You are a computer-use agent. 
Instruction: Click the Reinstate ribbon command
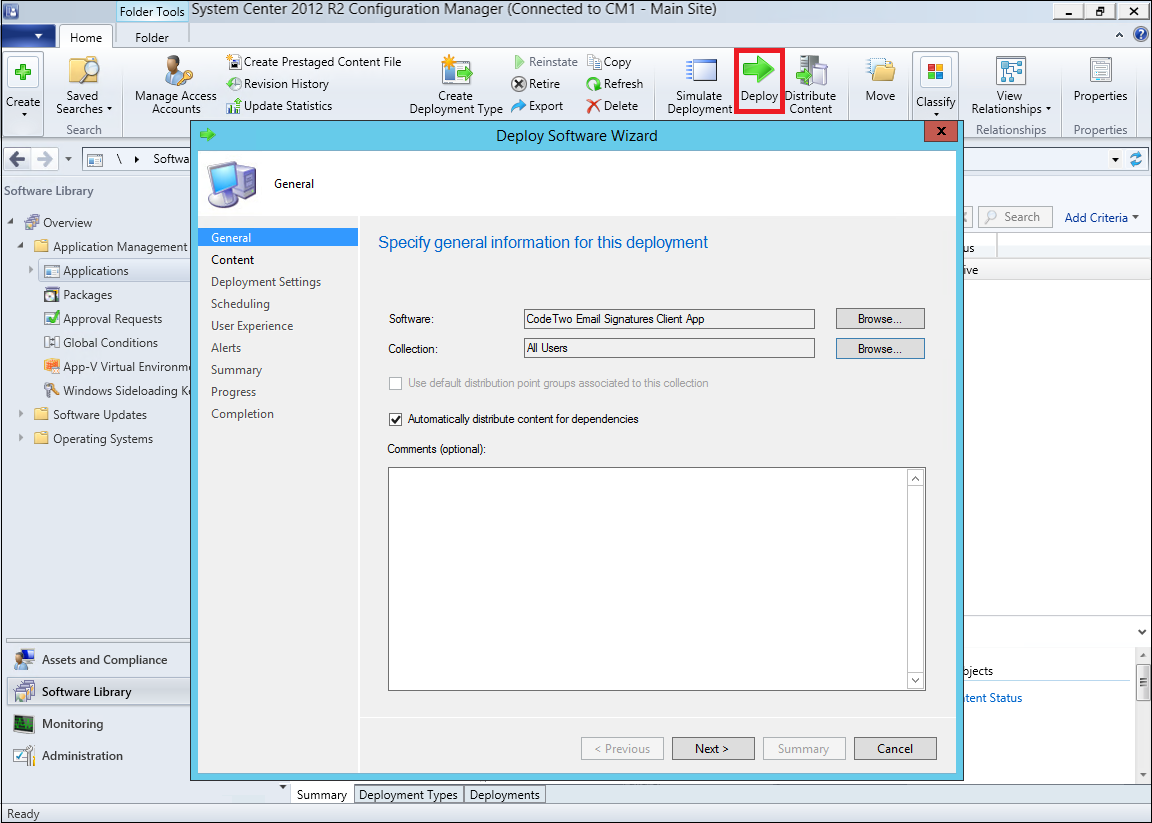pos(544,62)
